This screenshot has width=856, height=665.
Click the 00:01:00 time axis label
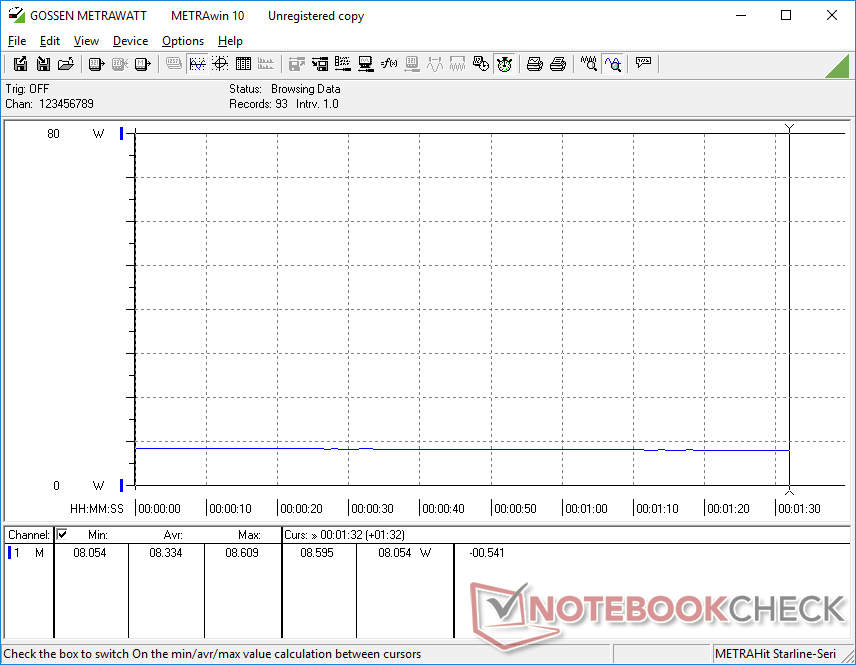coord(586,508)
